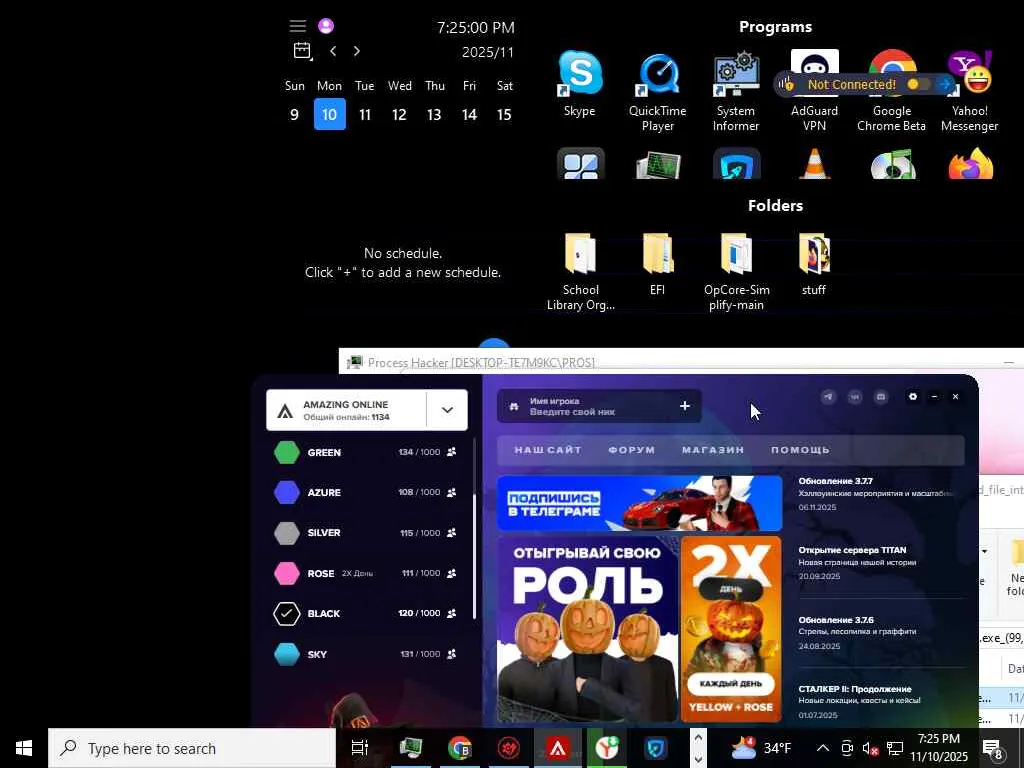Open the Discord icon in Amazing launcher

(x=881, y=397)
